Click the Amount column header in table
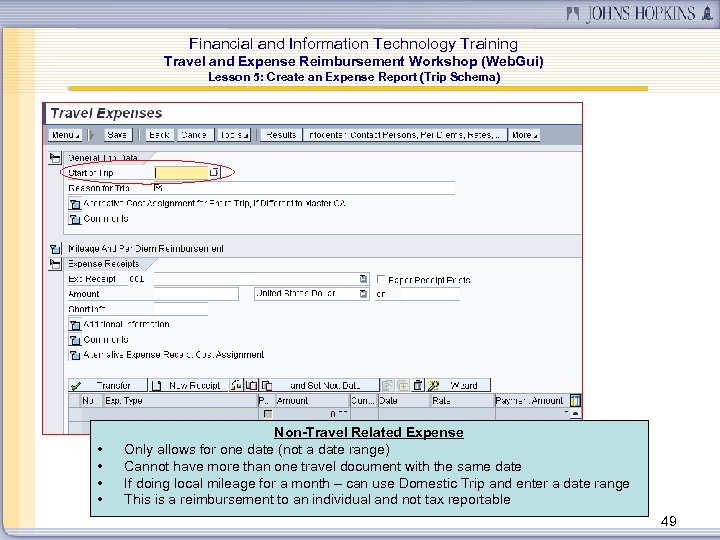Screen dimensions: 720x540 [312, 400]
